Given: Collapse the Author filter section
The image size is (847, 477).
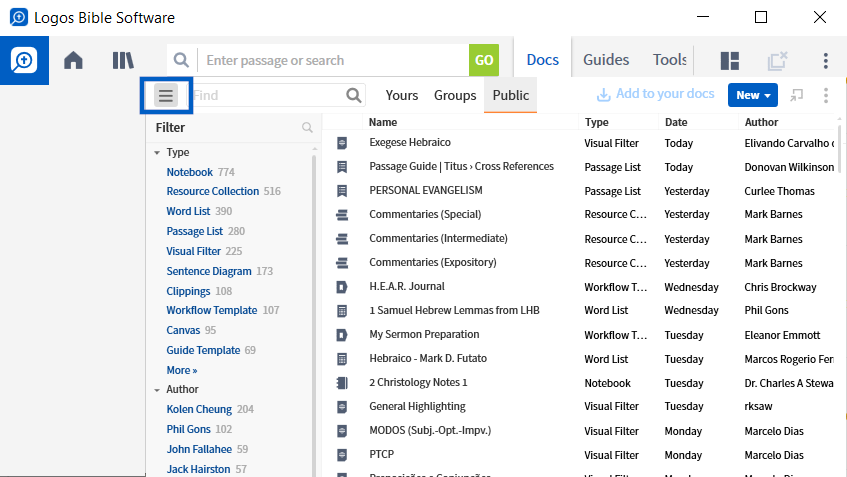Looking at the screenshot, I should pyautogui.click(x=157, y=390).
